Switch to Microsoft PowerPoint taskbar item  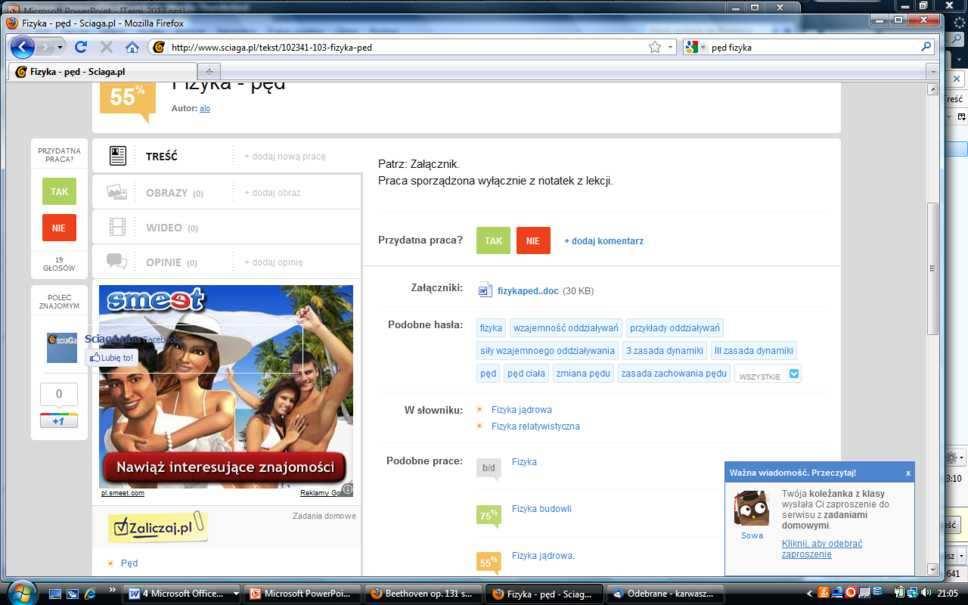[x=302, y=594]
